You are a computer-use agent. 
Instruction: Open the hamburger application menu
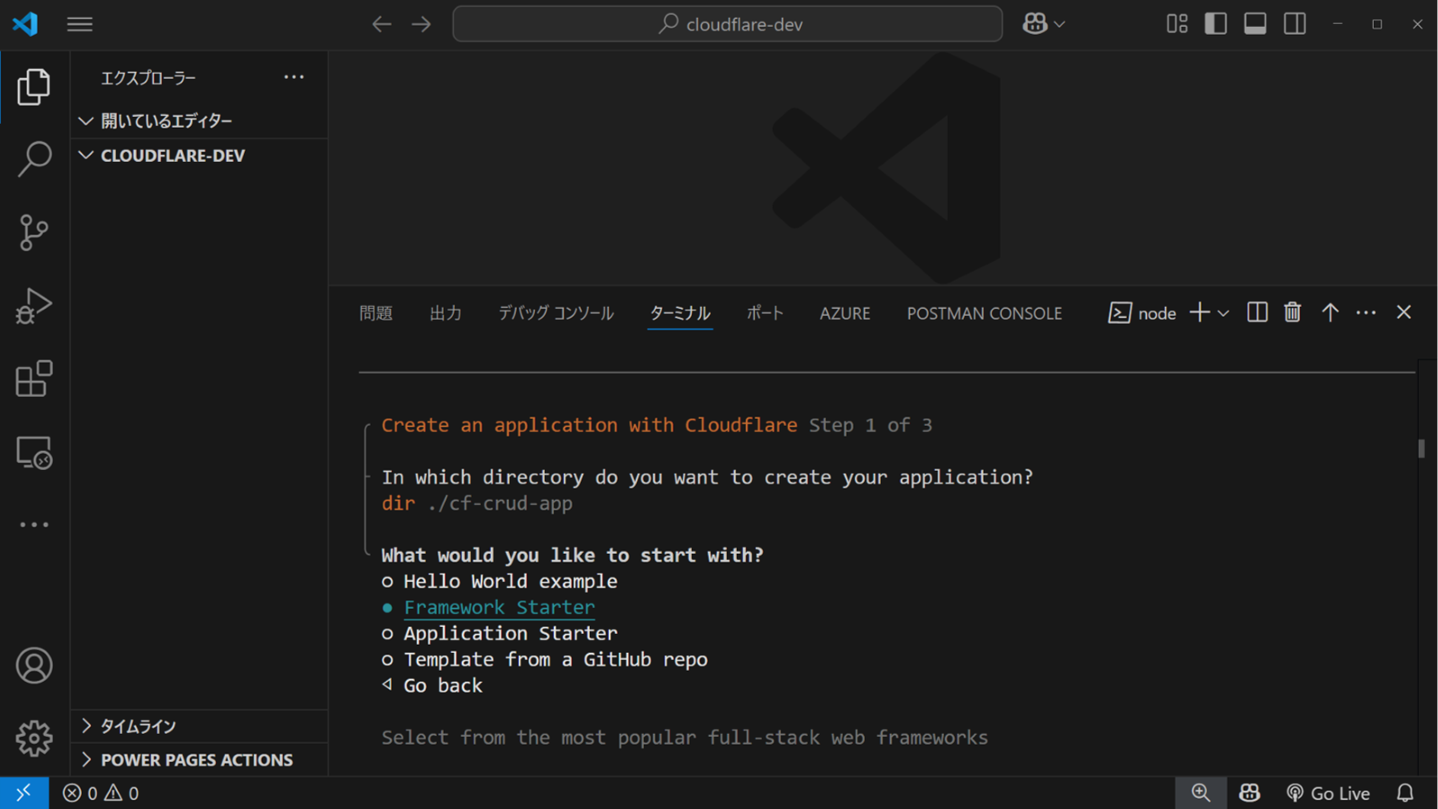tap(80, 24)
